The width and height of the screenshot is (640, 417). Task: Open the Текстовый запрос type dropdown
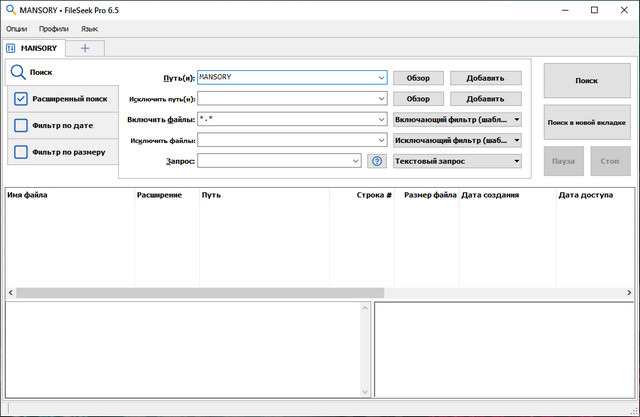pos(516,161)
